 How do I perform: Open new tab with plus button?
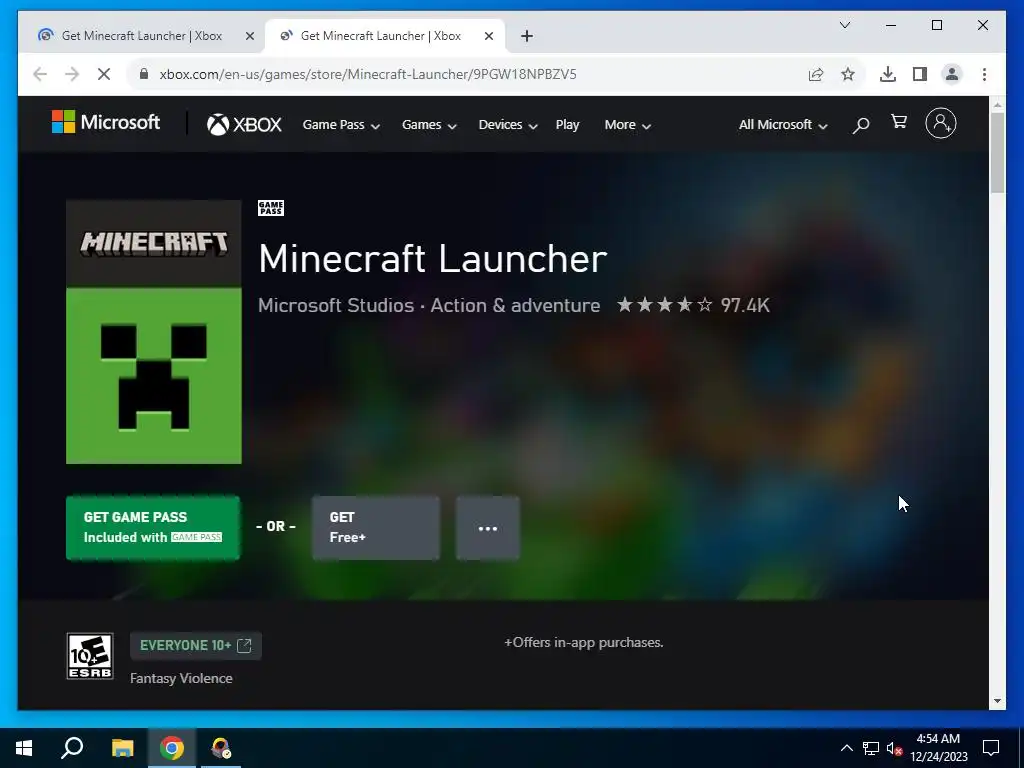(527, 36)
